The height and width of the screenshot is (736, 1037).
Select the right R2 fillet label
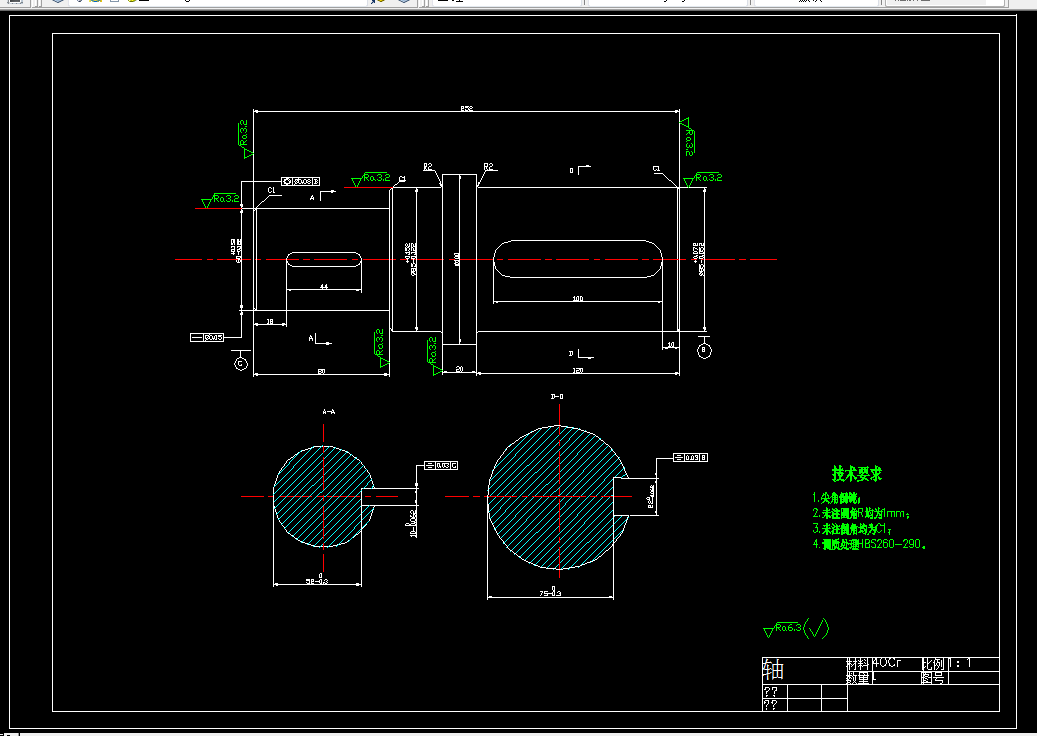[x=489, y=167]
